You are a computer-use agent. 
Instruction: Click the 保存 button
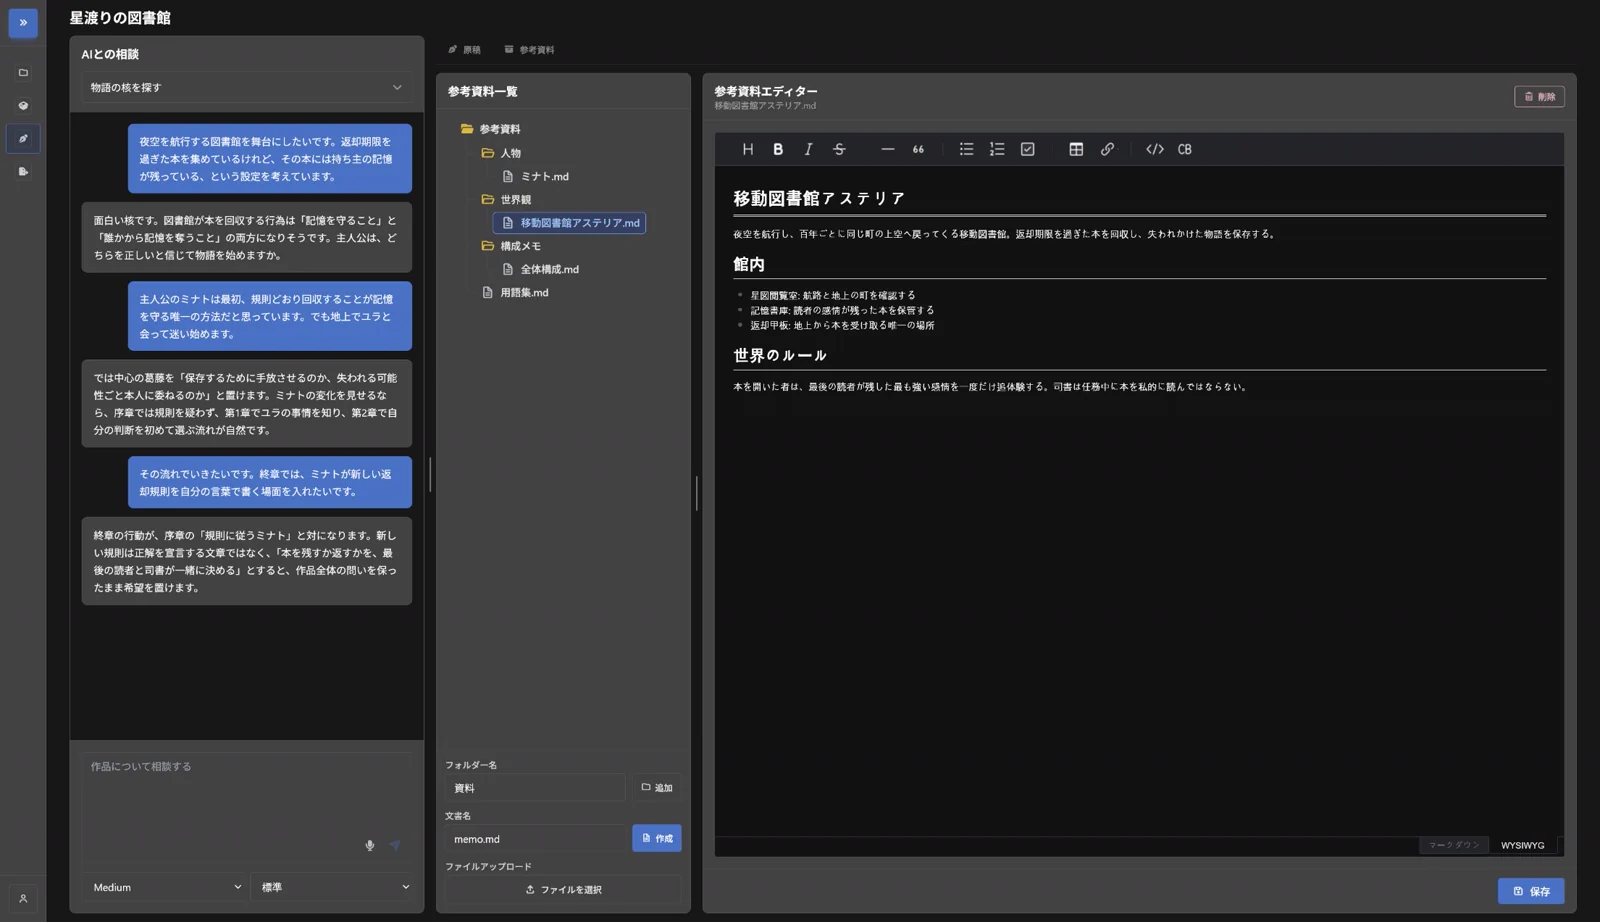click(x=1531, y=891)
